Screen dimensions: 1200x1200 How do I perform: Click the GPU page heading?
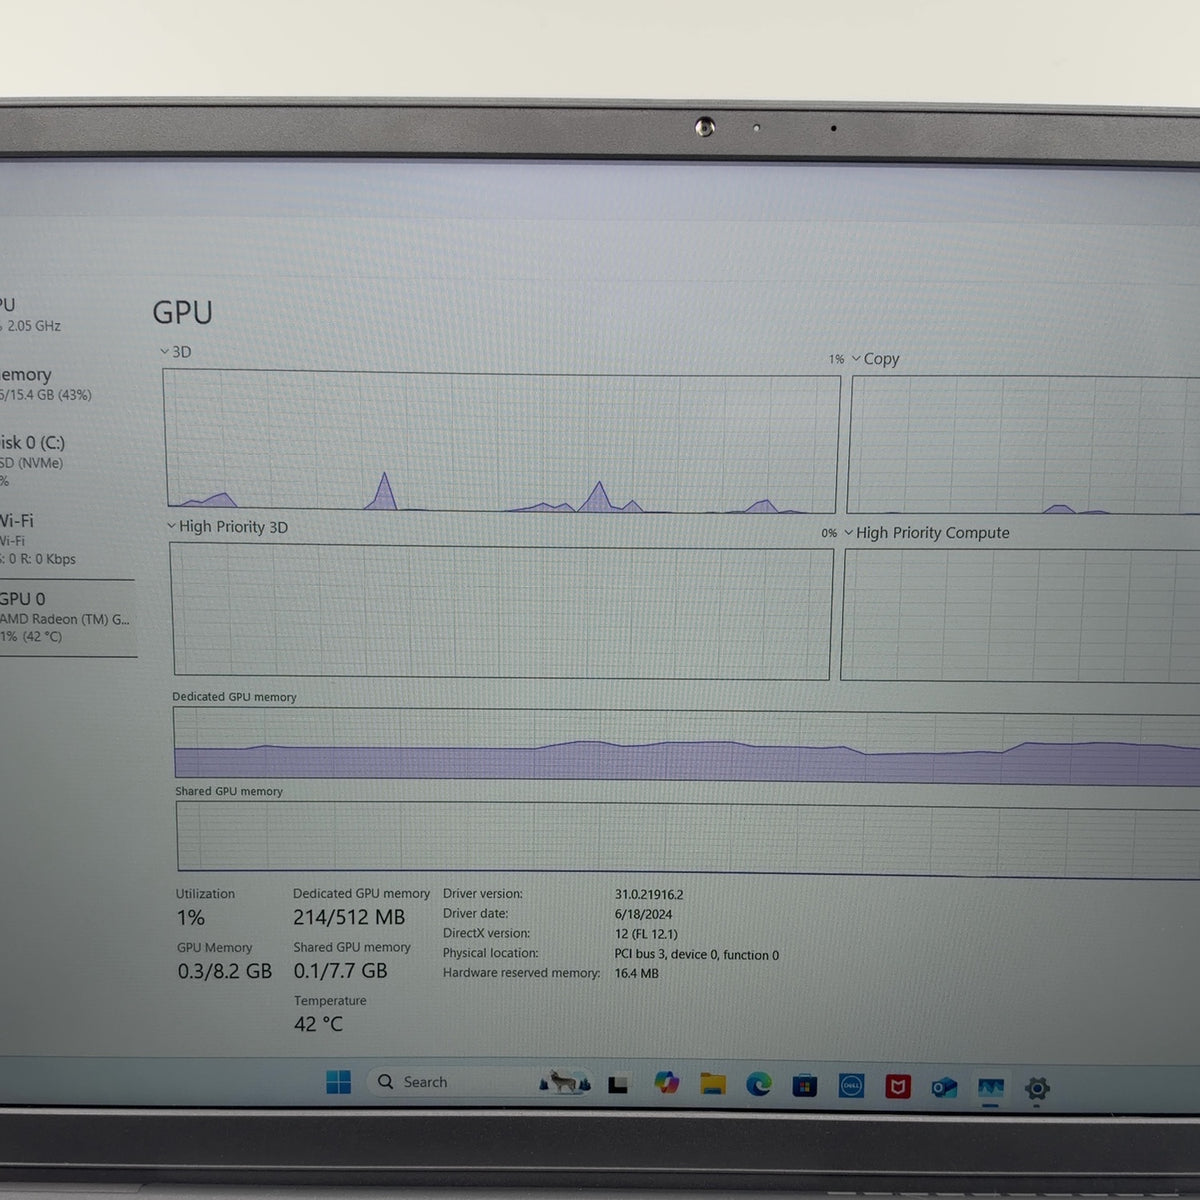click(183, 312)
